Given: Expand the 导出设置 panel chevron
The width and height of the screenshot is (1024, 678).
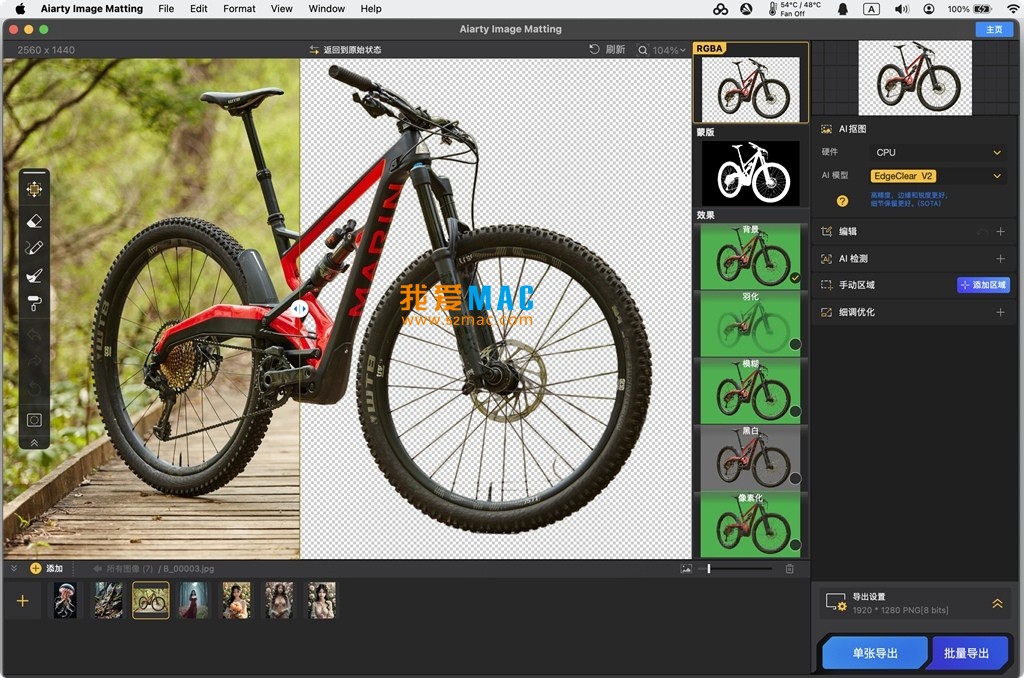Looking at the screenshot, I should click(997, 604).
